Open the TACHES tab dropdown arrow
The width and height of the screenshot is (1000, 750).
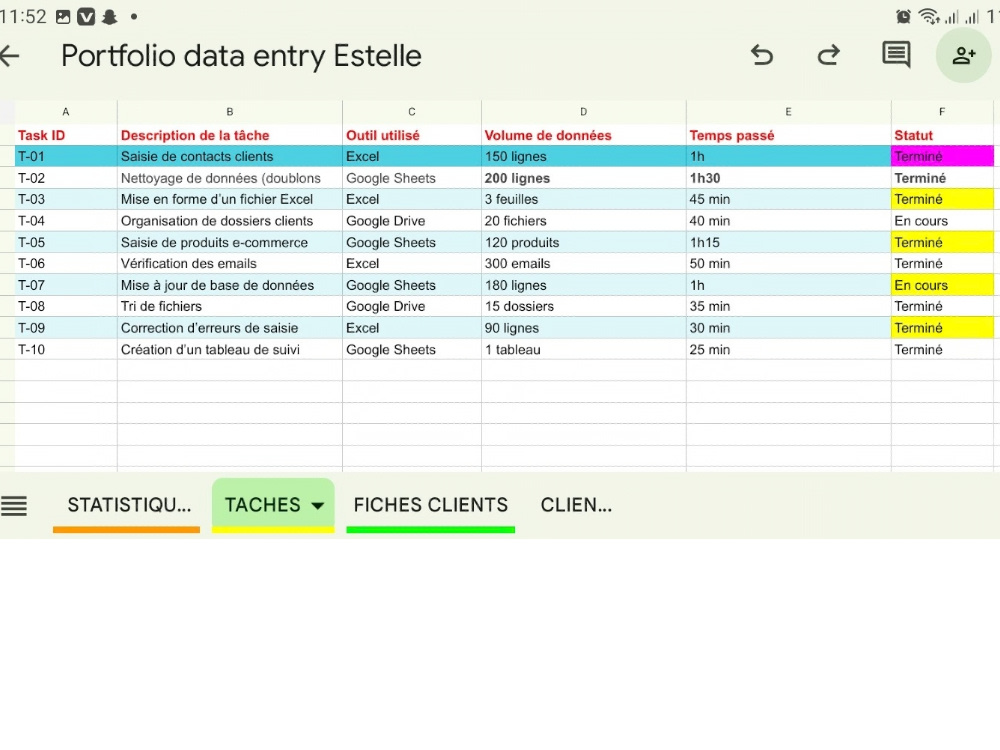tap(317, 506)
